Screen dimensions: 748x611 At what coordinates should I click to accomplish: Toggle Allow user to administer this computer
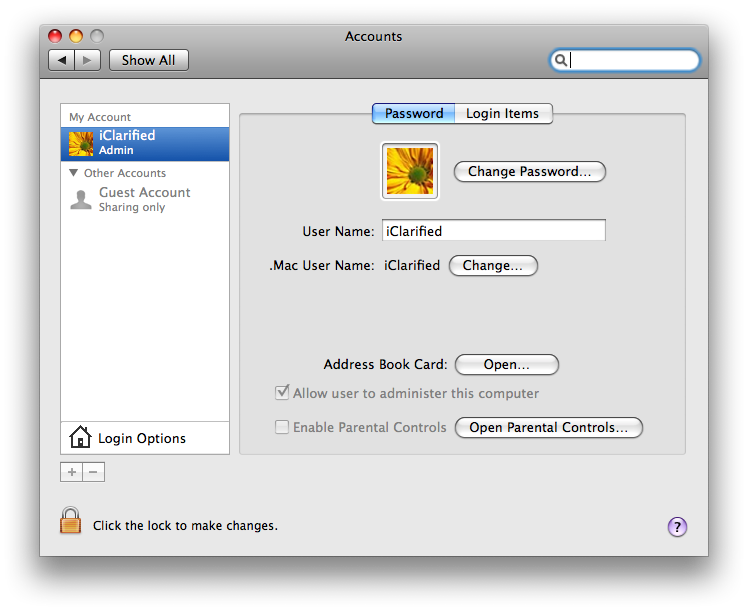[283, 393]
